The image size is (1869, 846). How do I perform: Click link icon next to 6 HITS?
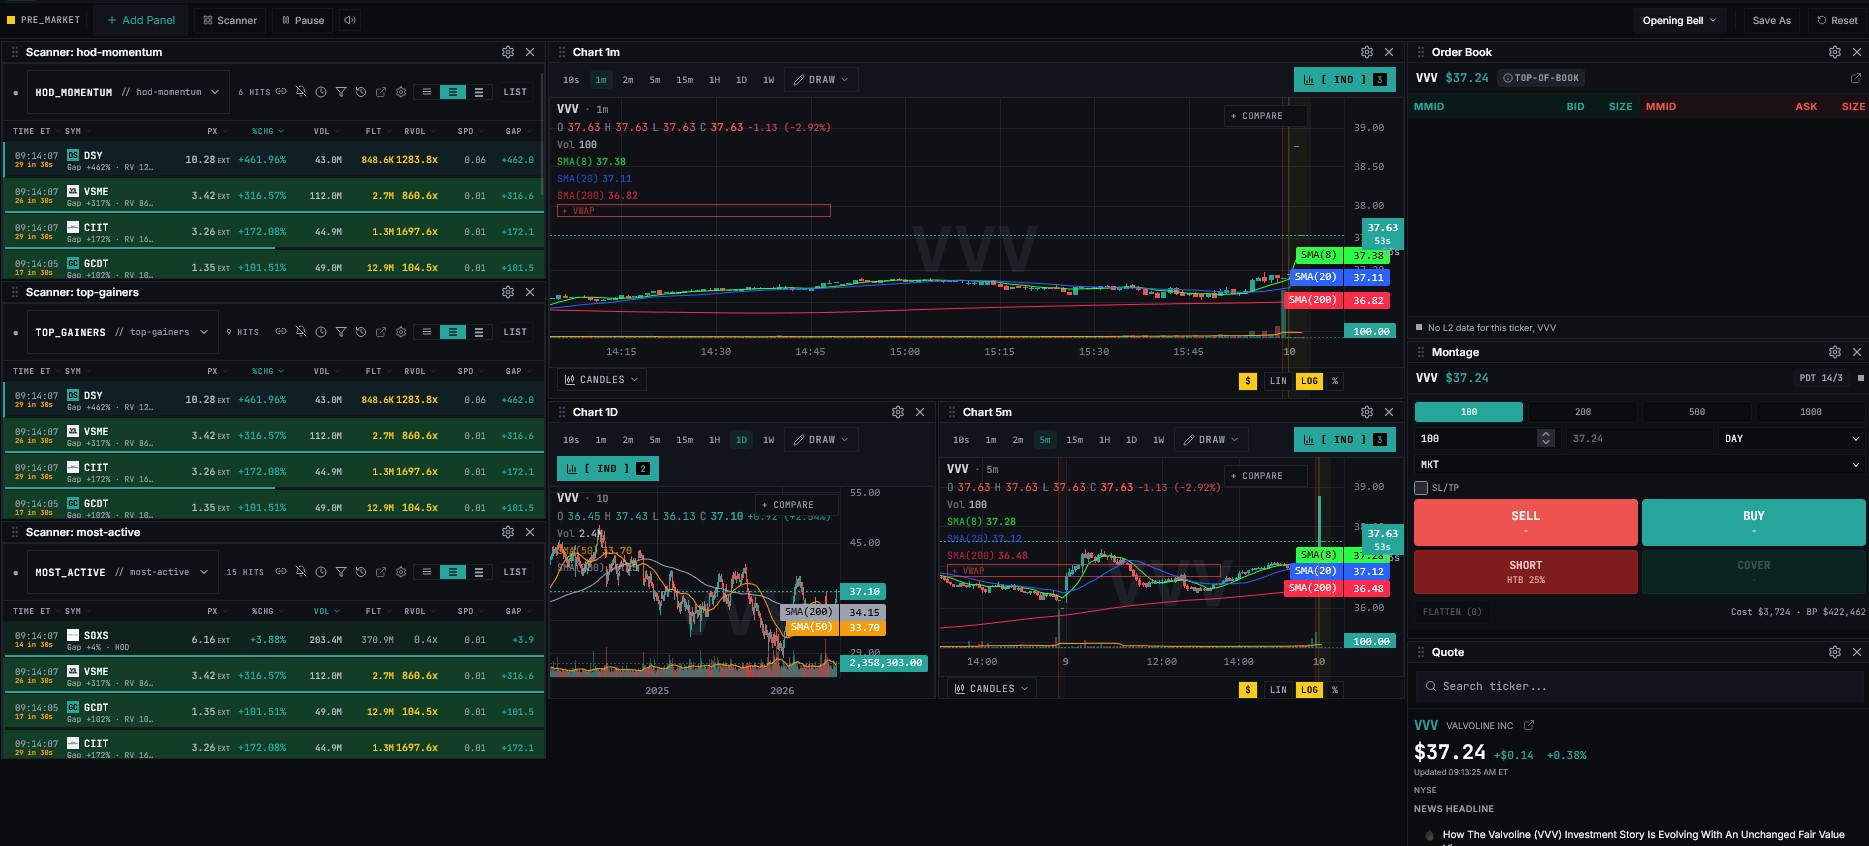281,92
